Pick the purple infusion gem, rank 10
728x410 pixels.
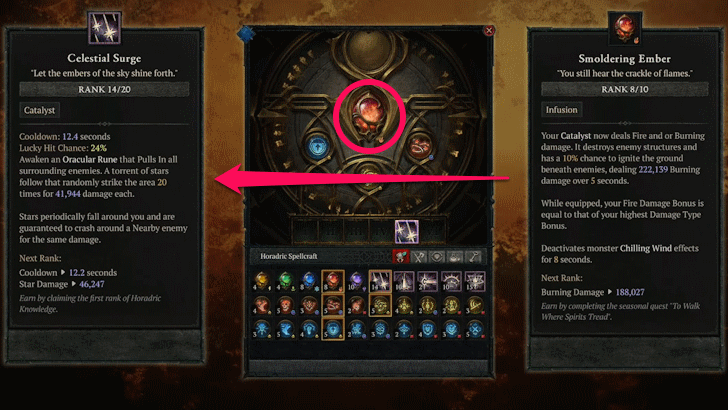(357, 281)
